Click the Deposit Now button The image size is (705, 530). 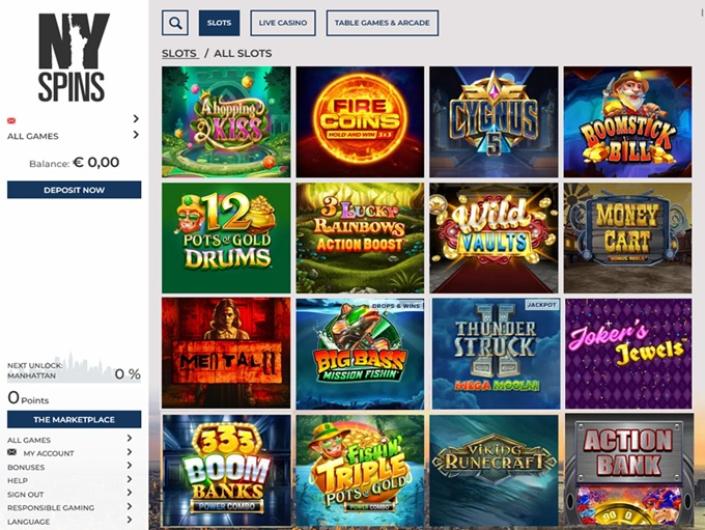coord(74,190)
